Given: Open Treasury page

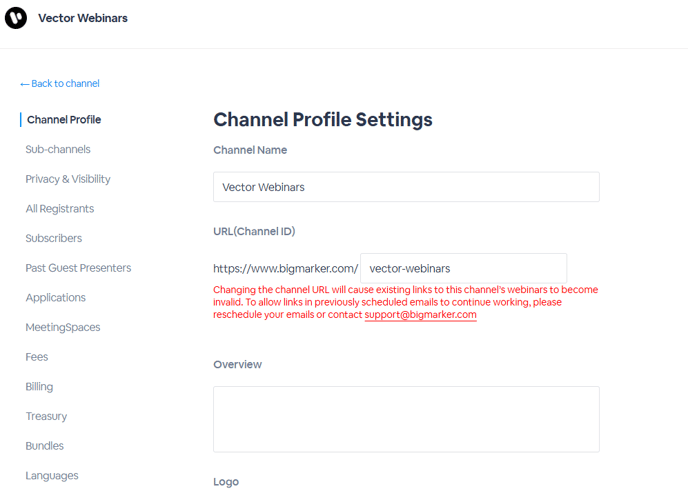Looking at the screenshot, I should (46, 416).
